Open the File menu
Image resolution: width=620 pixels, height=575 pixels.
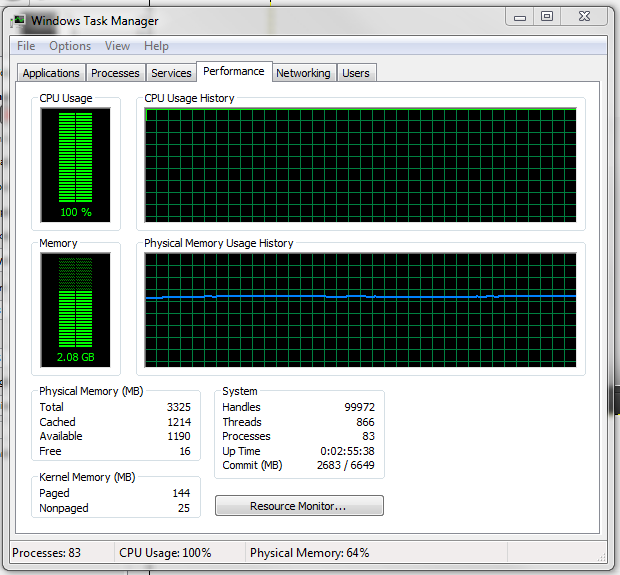26,46
